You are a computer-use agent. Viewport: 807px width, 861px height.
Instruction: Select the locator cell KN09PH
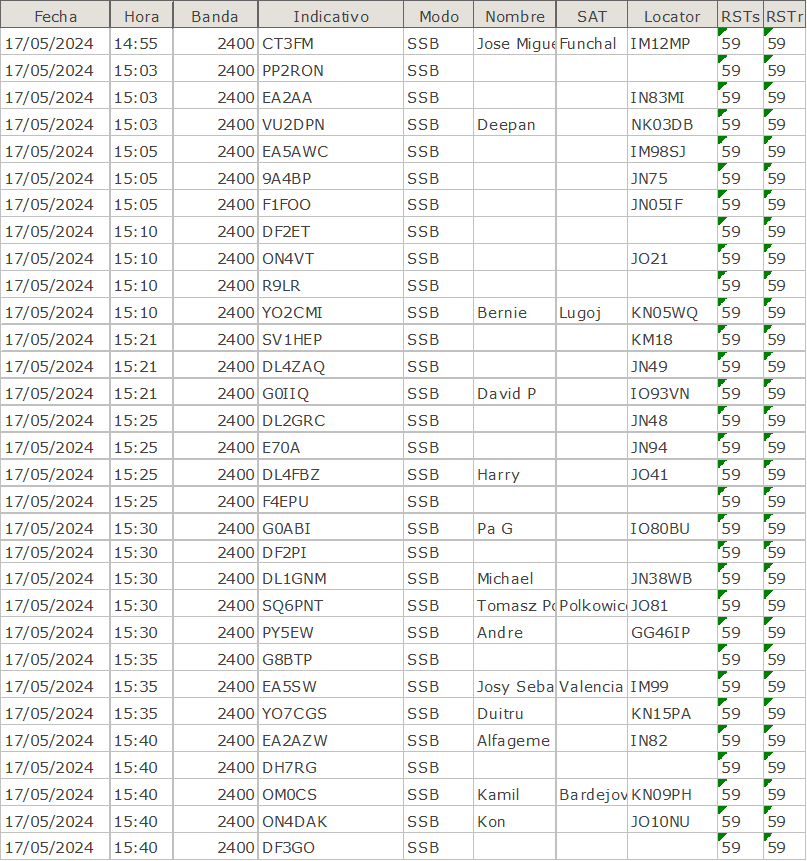662,795
